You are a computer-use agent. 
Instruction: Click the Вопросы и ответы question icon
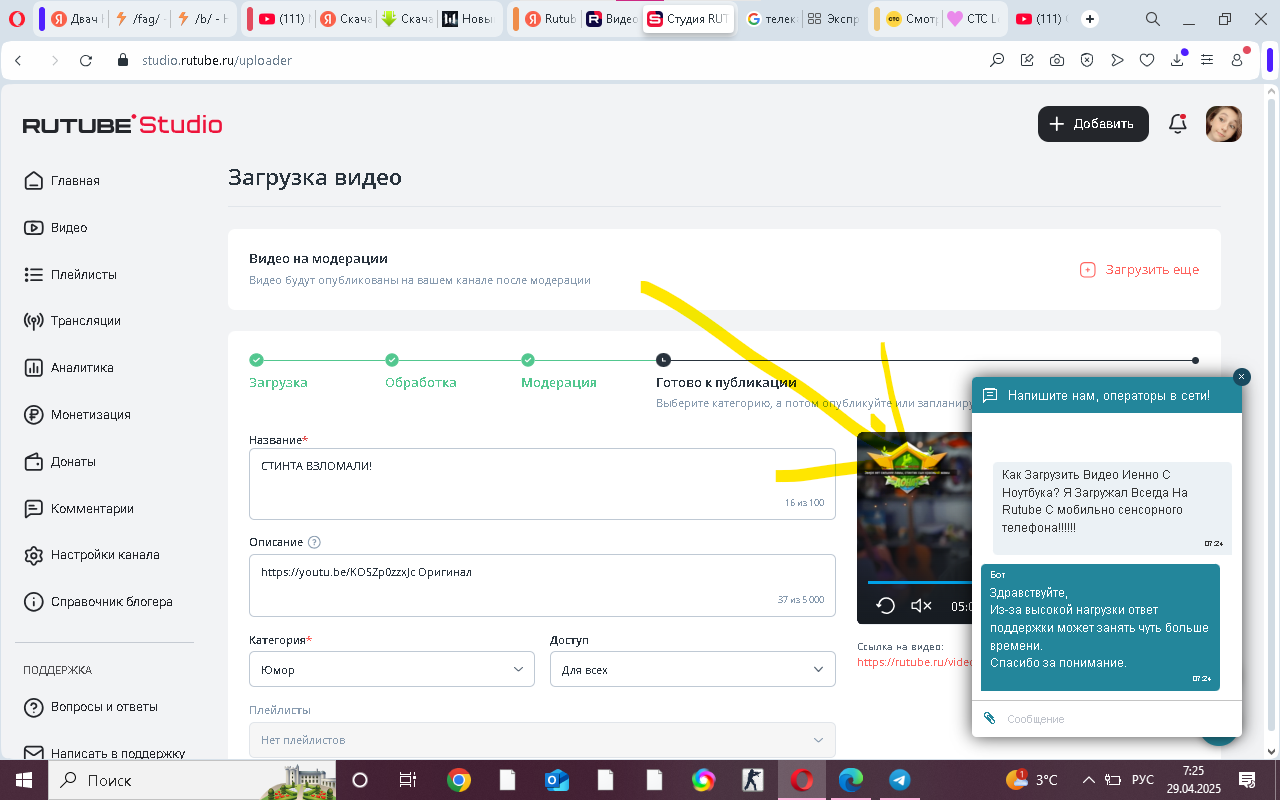tap(33, 707)
